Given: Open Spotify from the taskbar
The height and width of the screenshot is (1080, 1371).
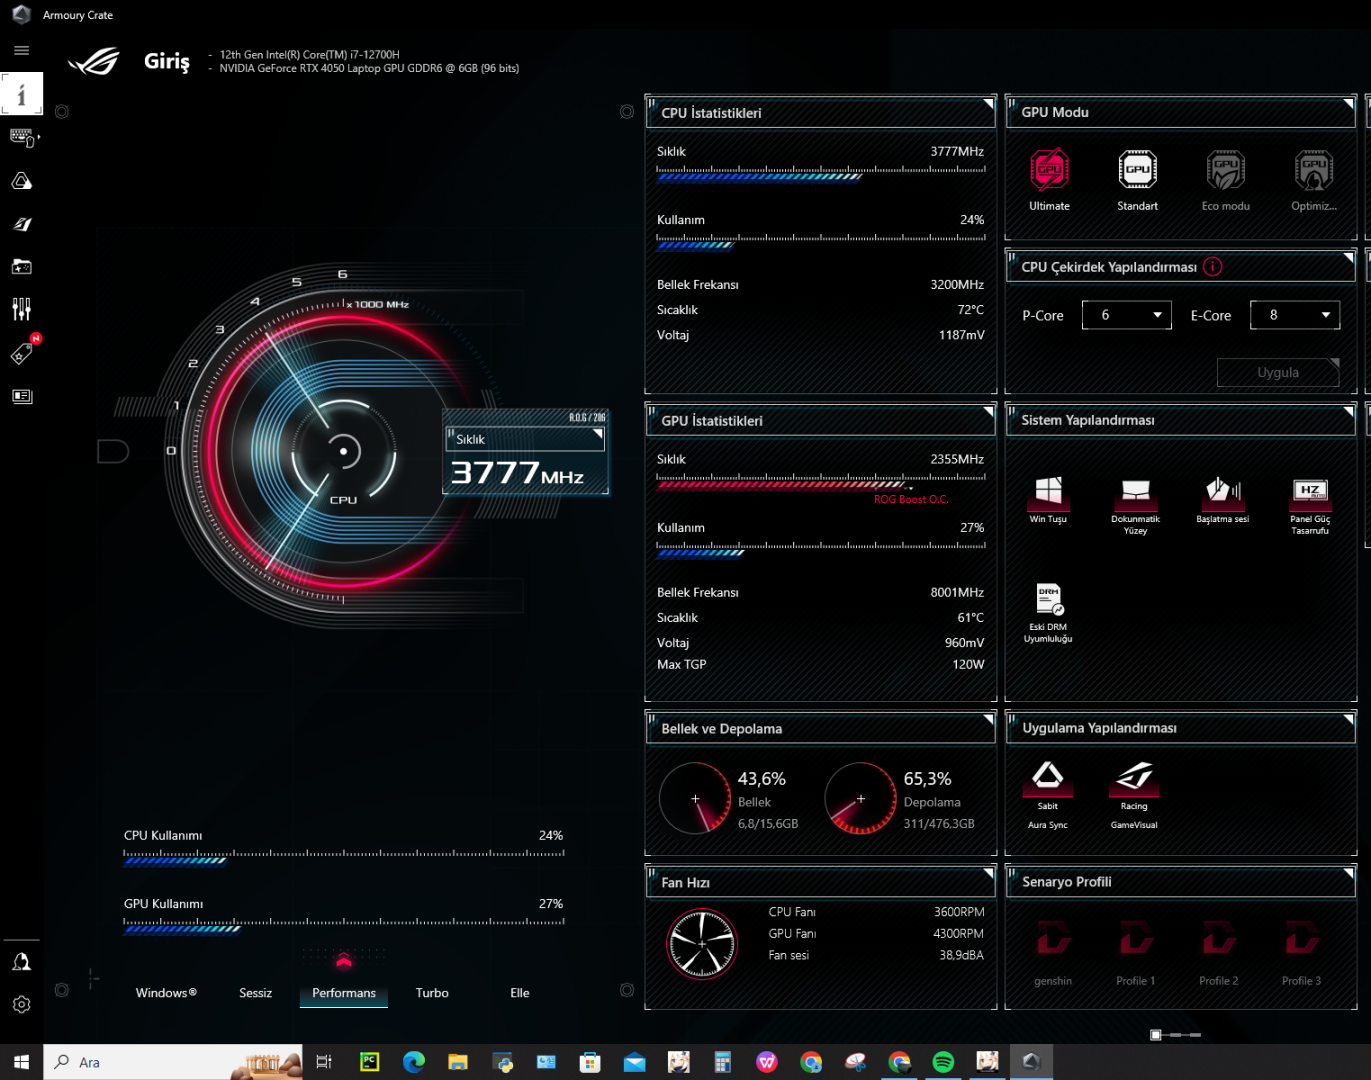Looking at the screenshot, I should 942,1062.
